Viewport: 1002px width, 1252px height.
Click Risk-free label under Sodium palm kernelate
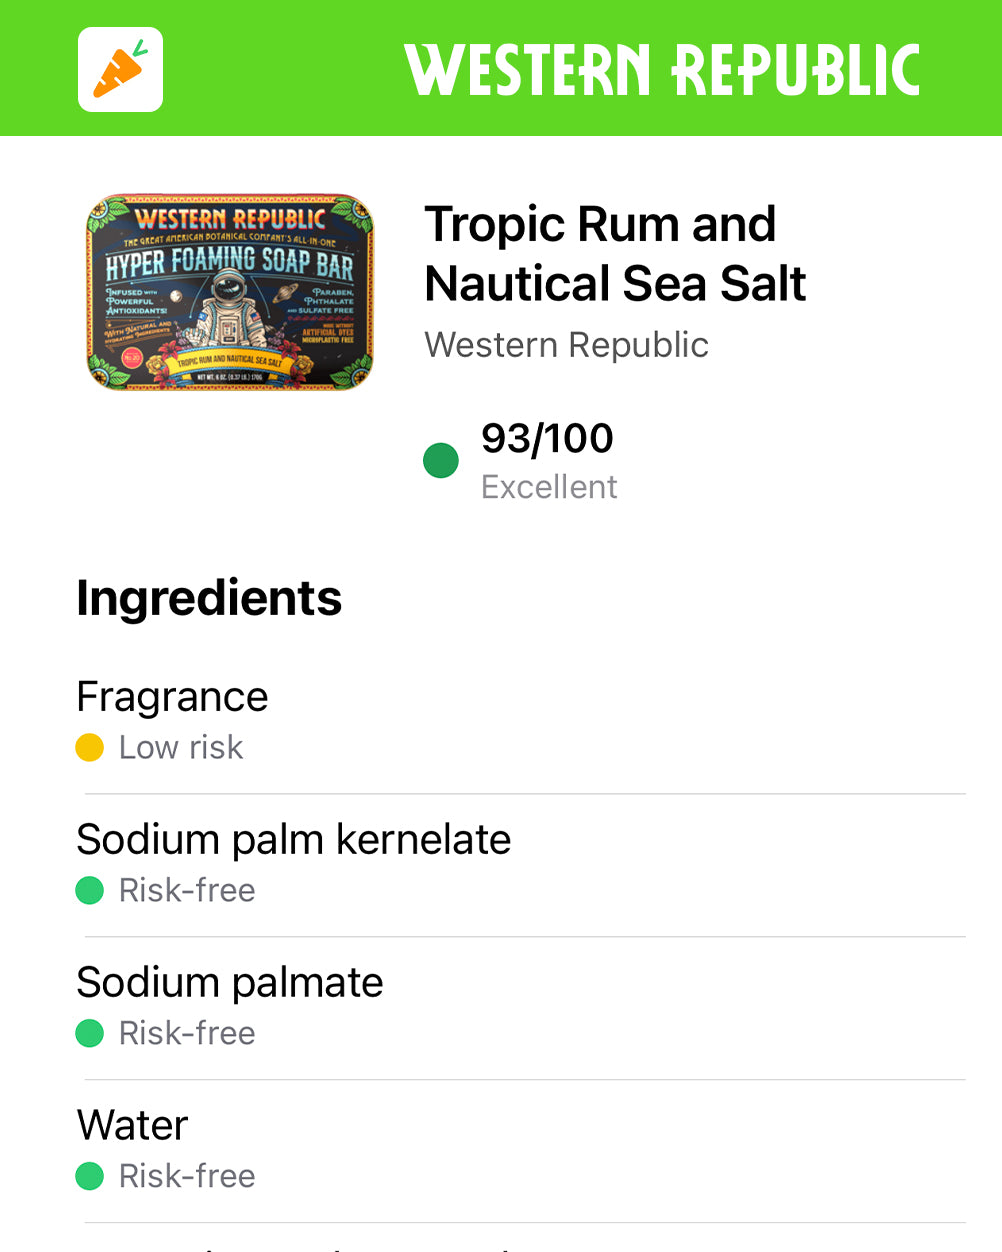(187, 890)
